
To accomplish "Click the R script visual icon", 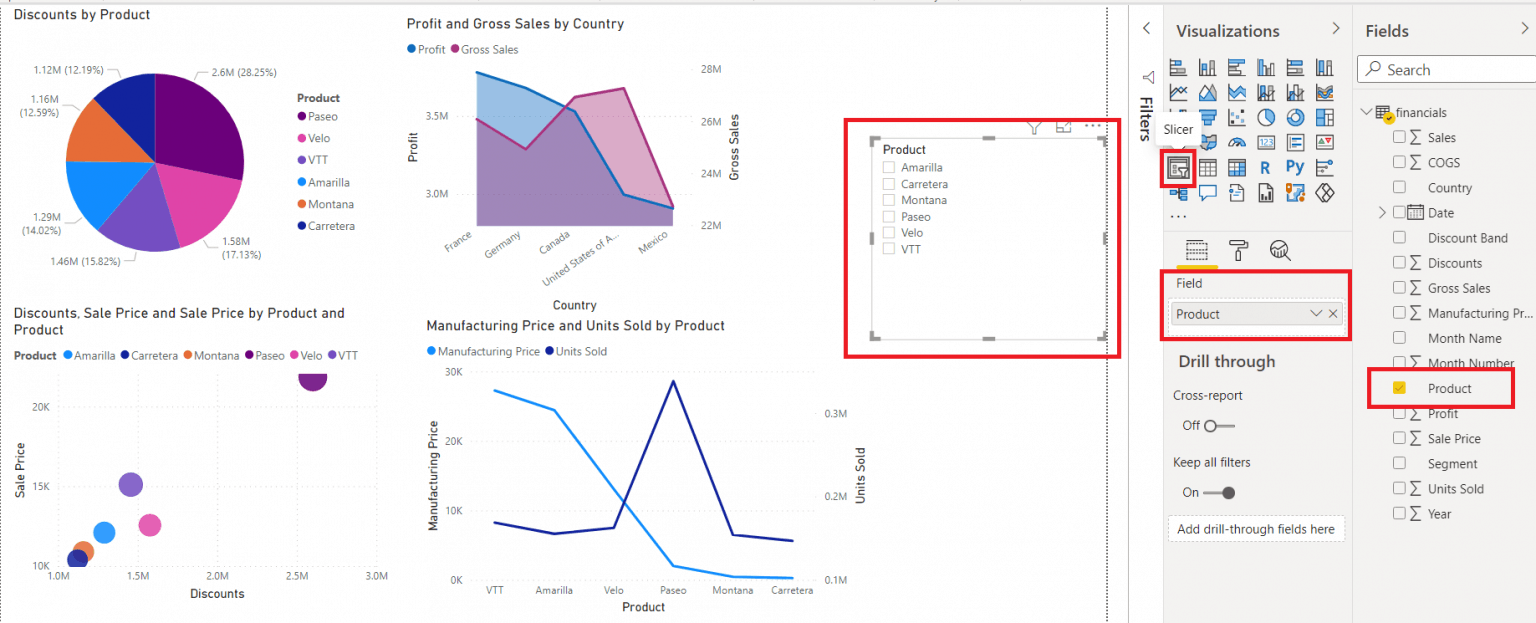I will pyautogui.click(x=1265, y=167).
